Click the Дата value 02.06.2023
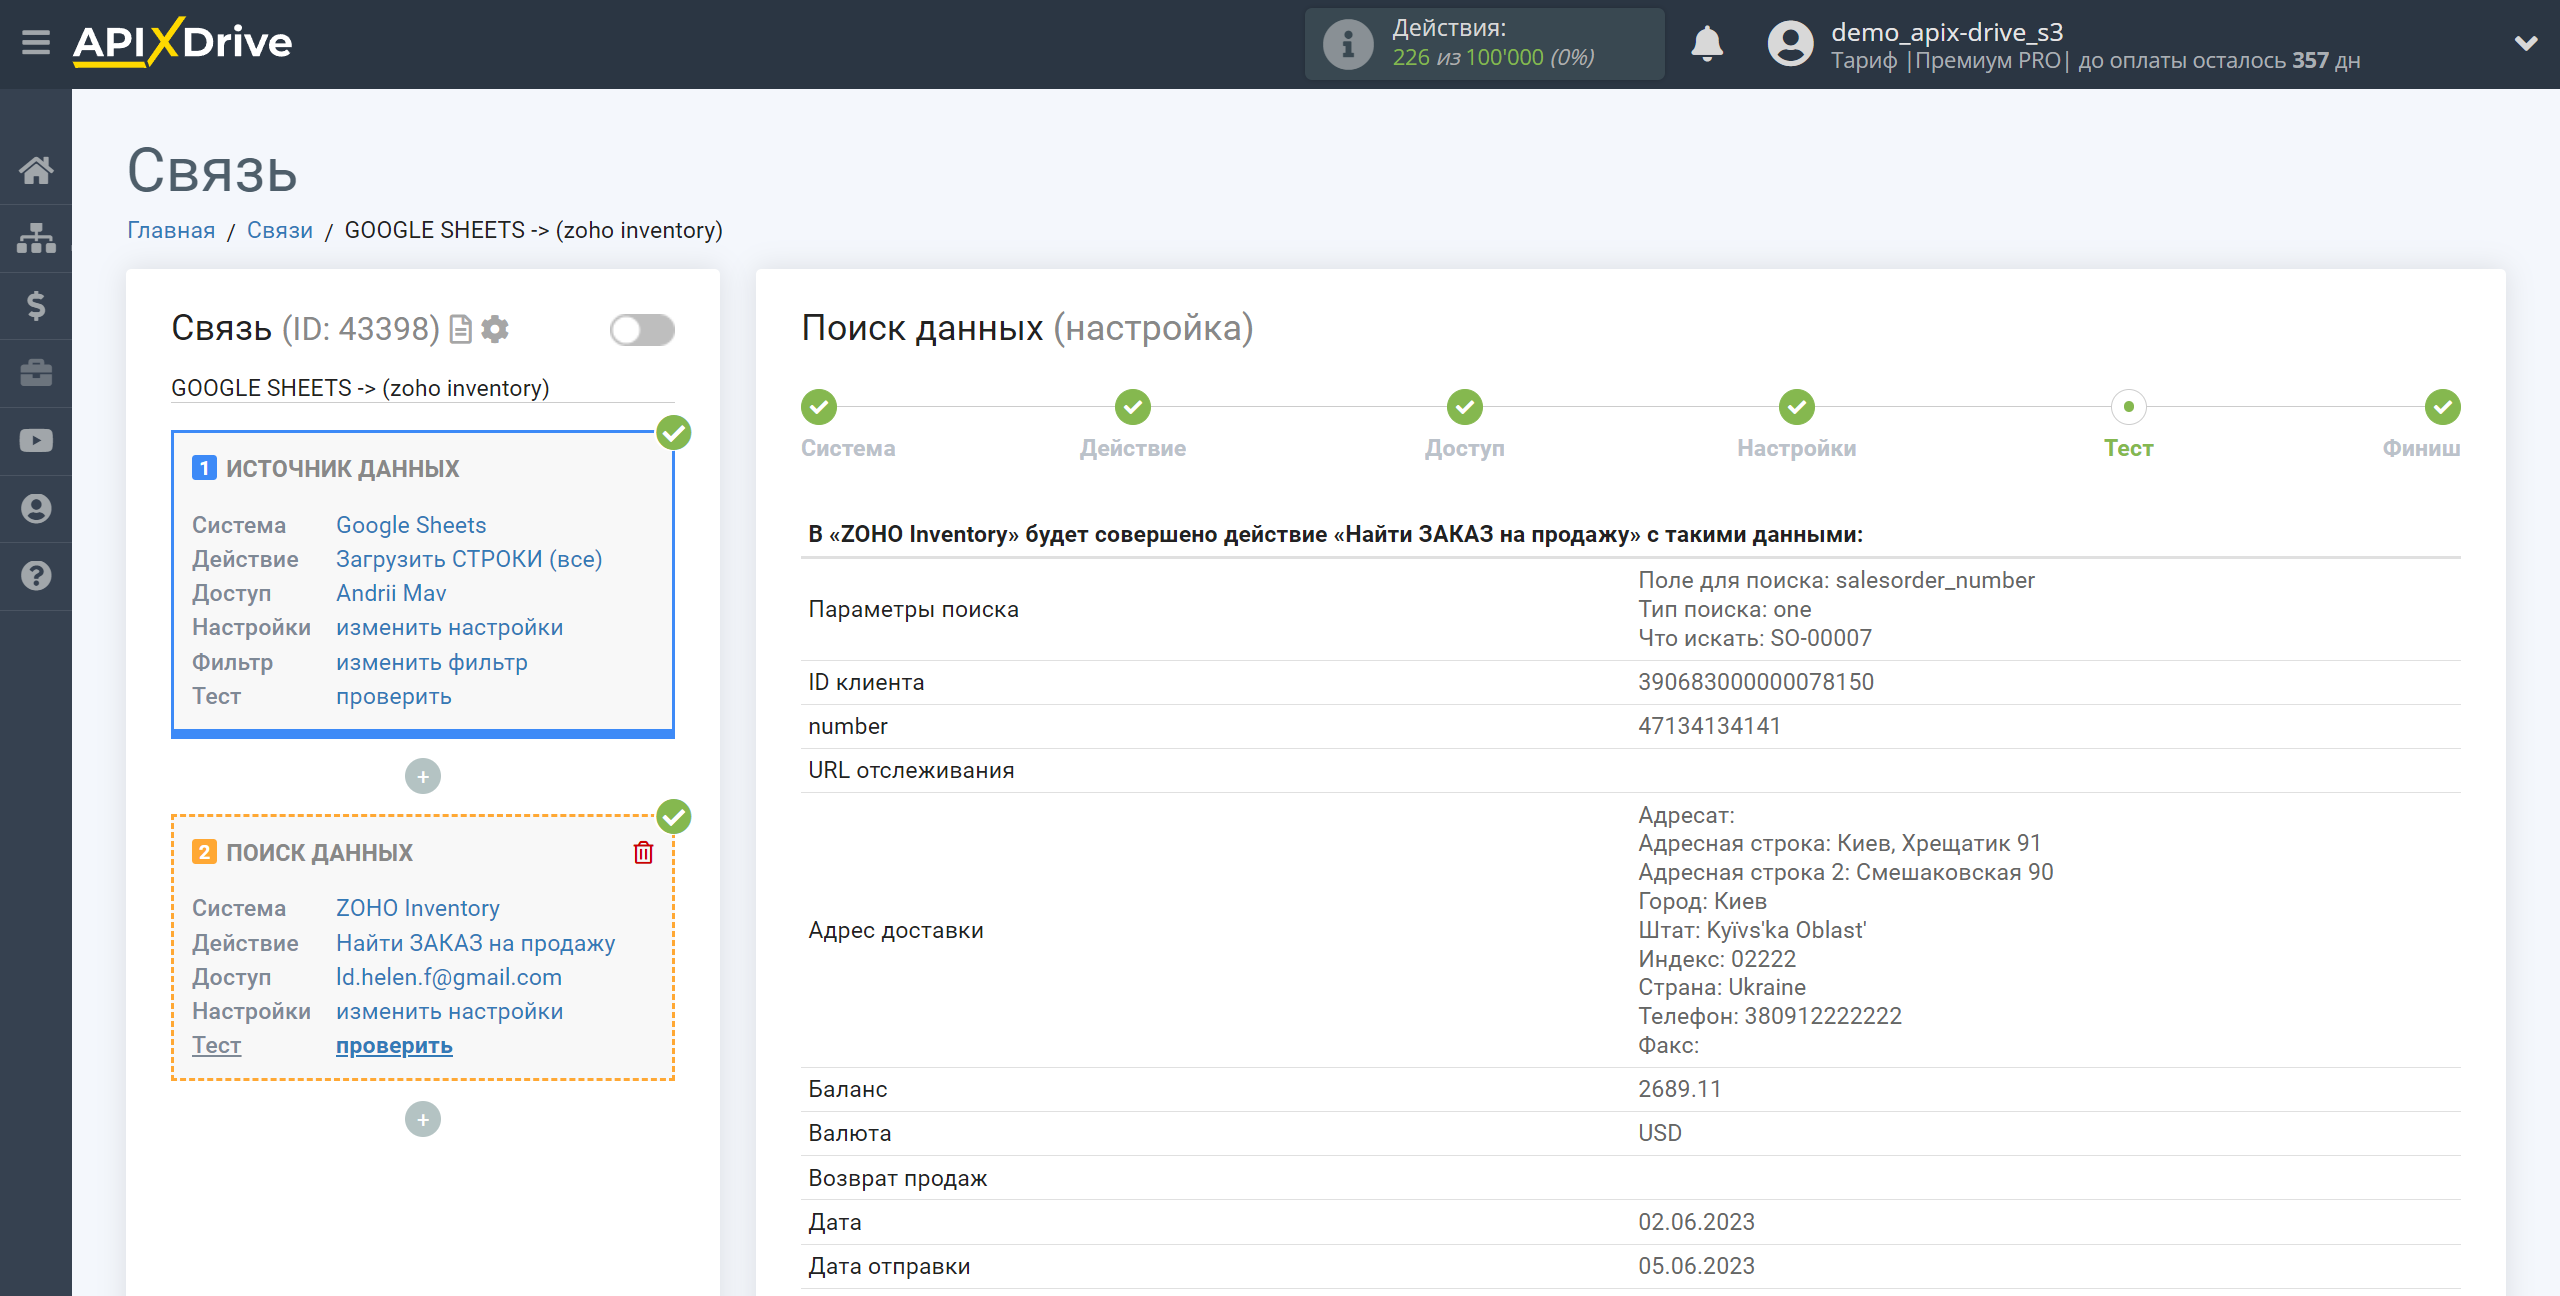This screenshot has height=1296, width=2560. click(1696, 1222)
